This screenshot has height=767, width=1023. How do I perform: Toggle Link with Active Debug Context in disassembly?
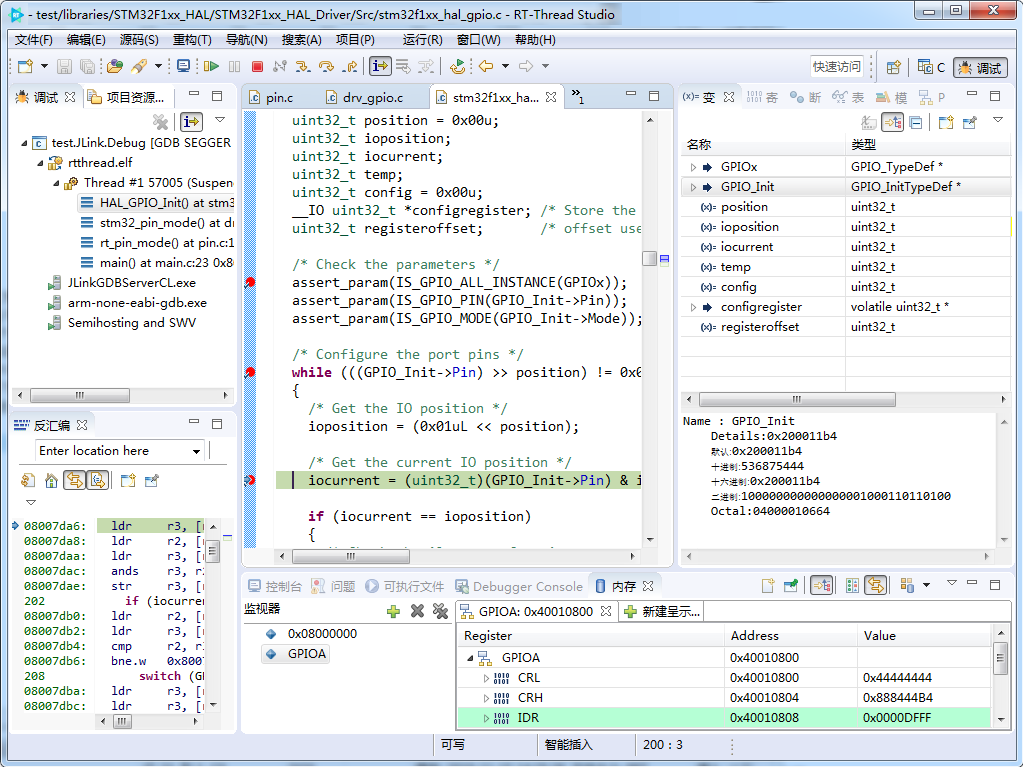[x=74, y=481]
